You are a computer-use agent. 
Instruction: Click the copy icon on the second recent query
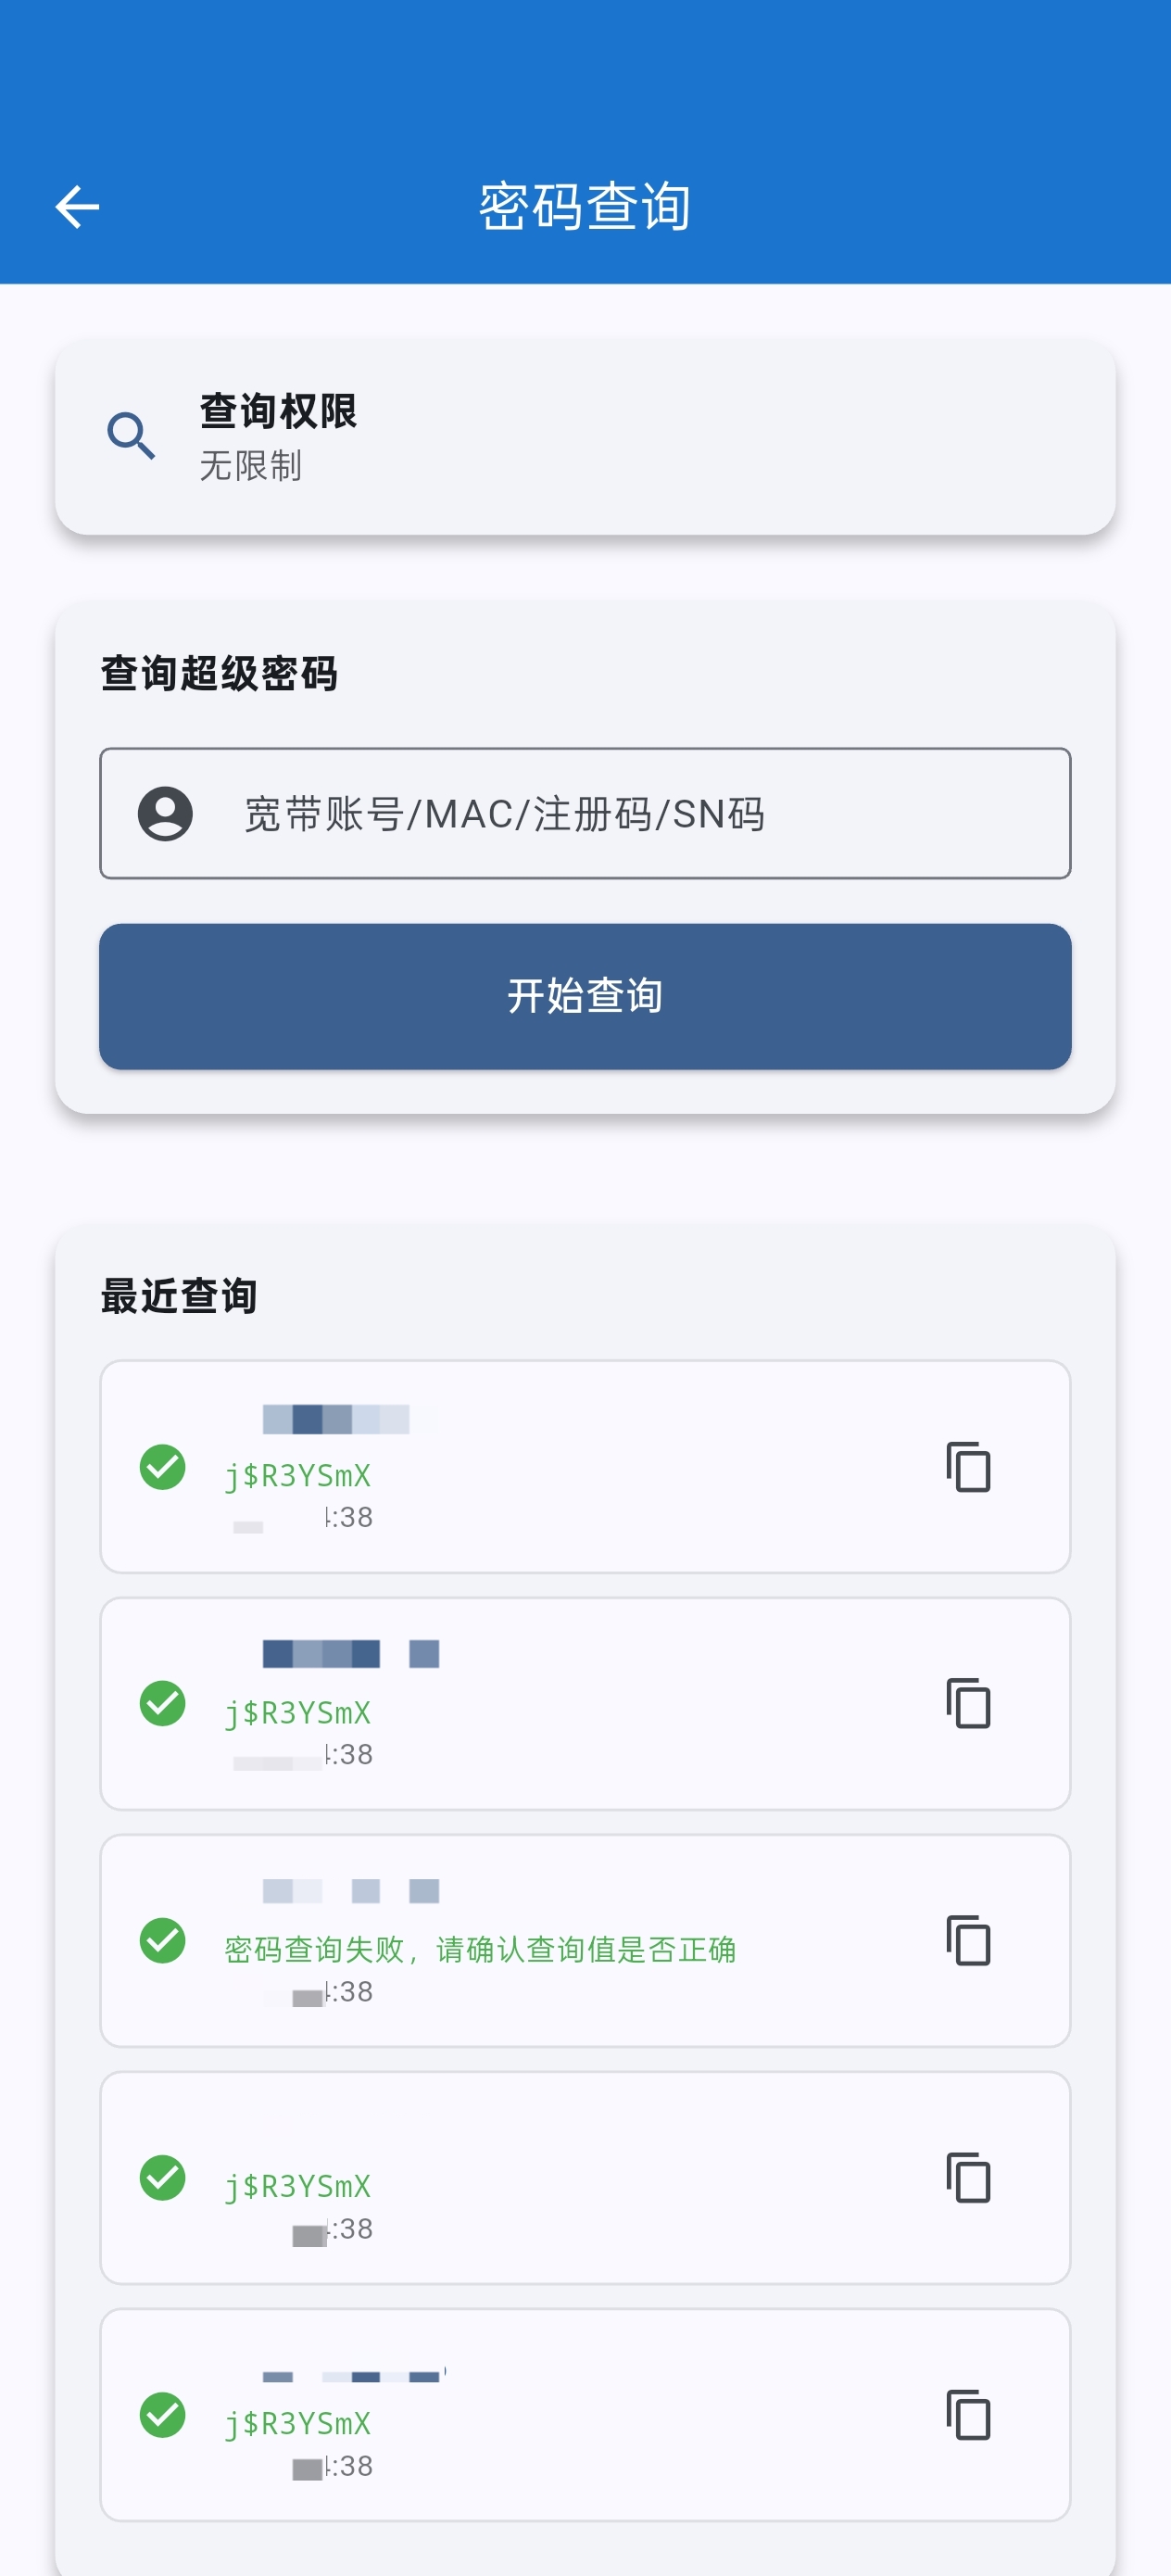pos(968,1705)
